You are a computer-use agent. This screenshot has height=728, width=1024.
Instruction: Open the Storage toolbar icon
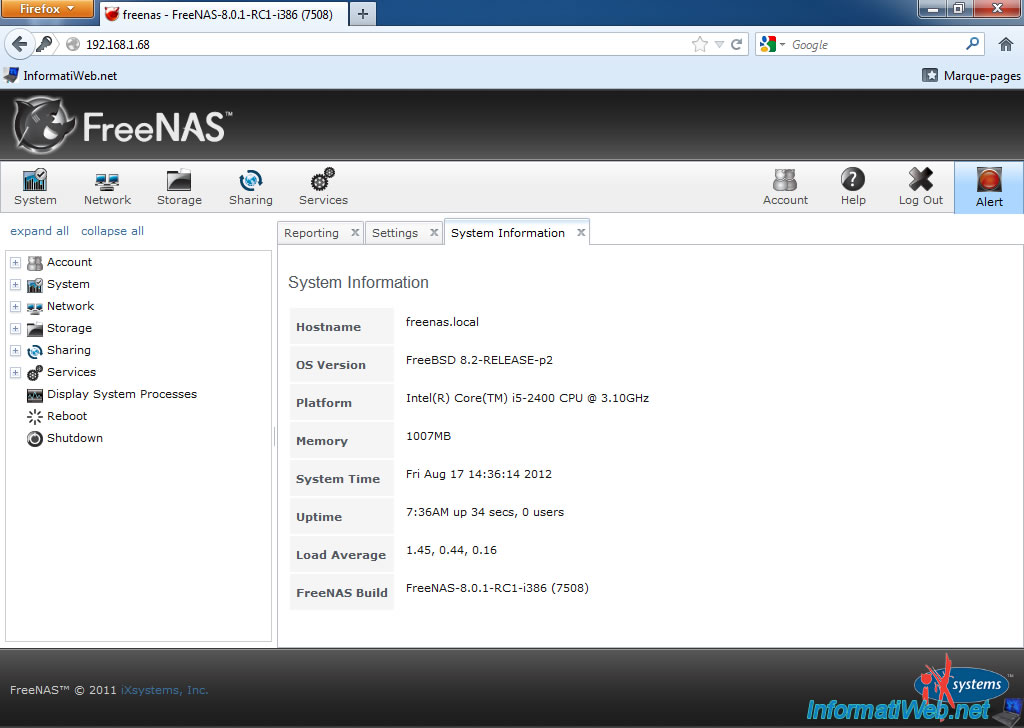pyautogui.click(x=179, y=187)
